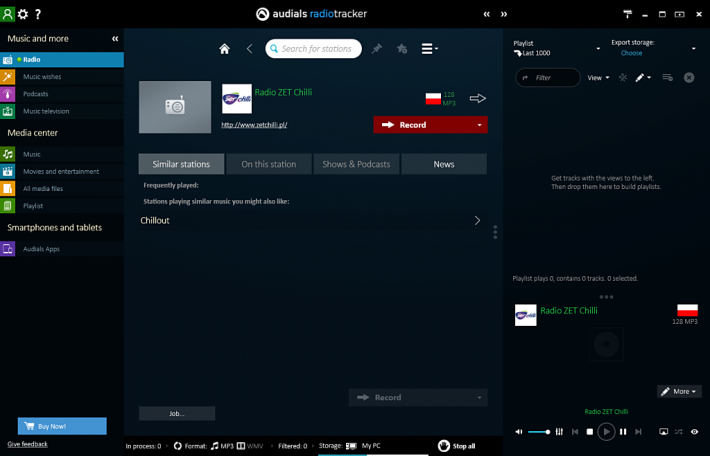The height and width of the screenshot is (456, 710).
Task: Open Movies and entertainment section
Action: pyautogui.click(x=62, y=171)
